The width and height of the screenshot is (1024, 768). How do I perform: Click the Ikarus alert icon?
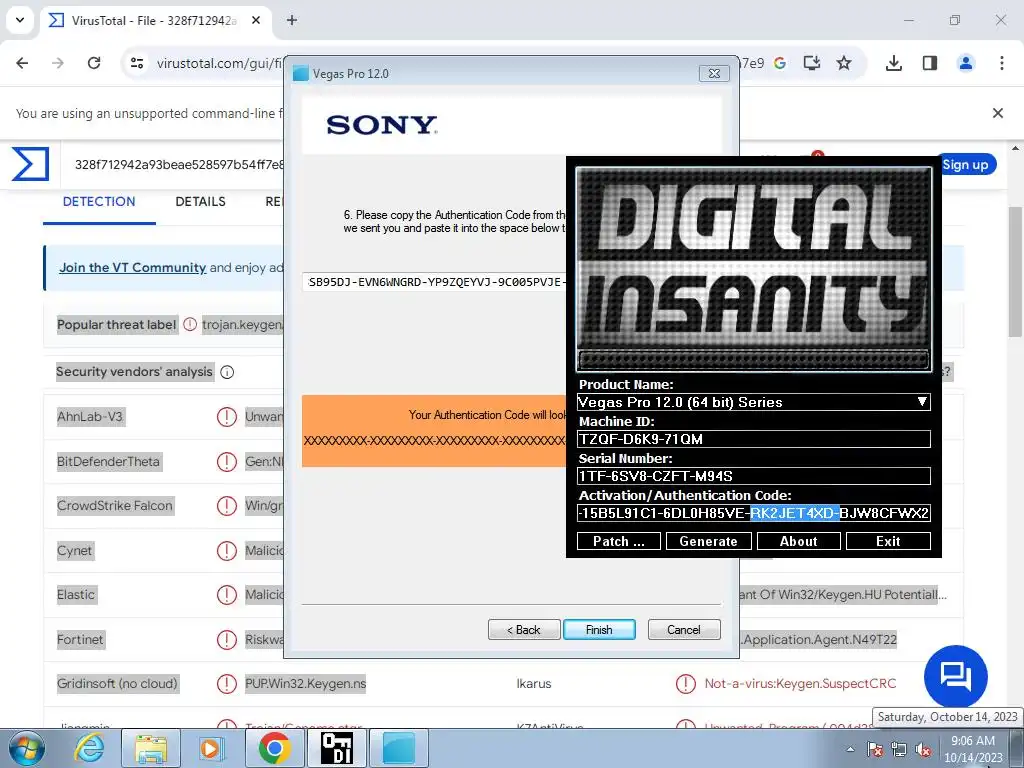(686, 684)
